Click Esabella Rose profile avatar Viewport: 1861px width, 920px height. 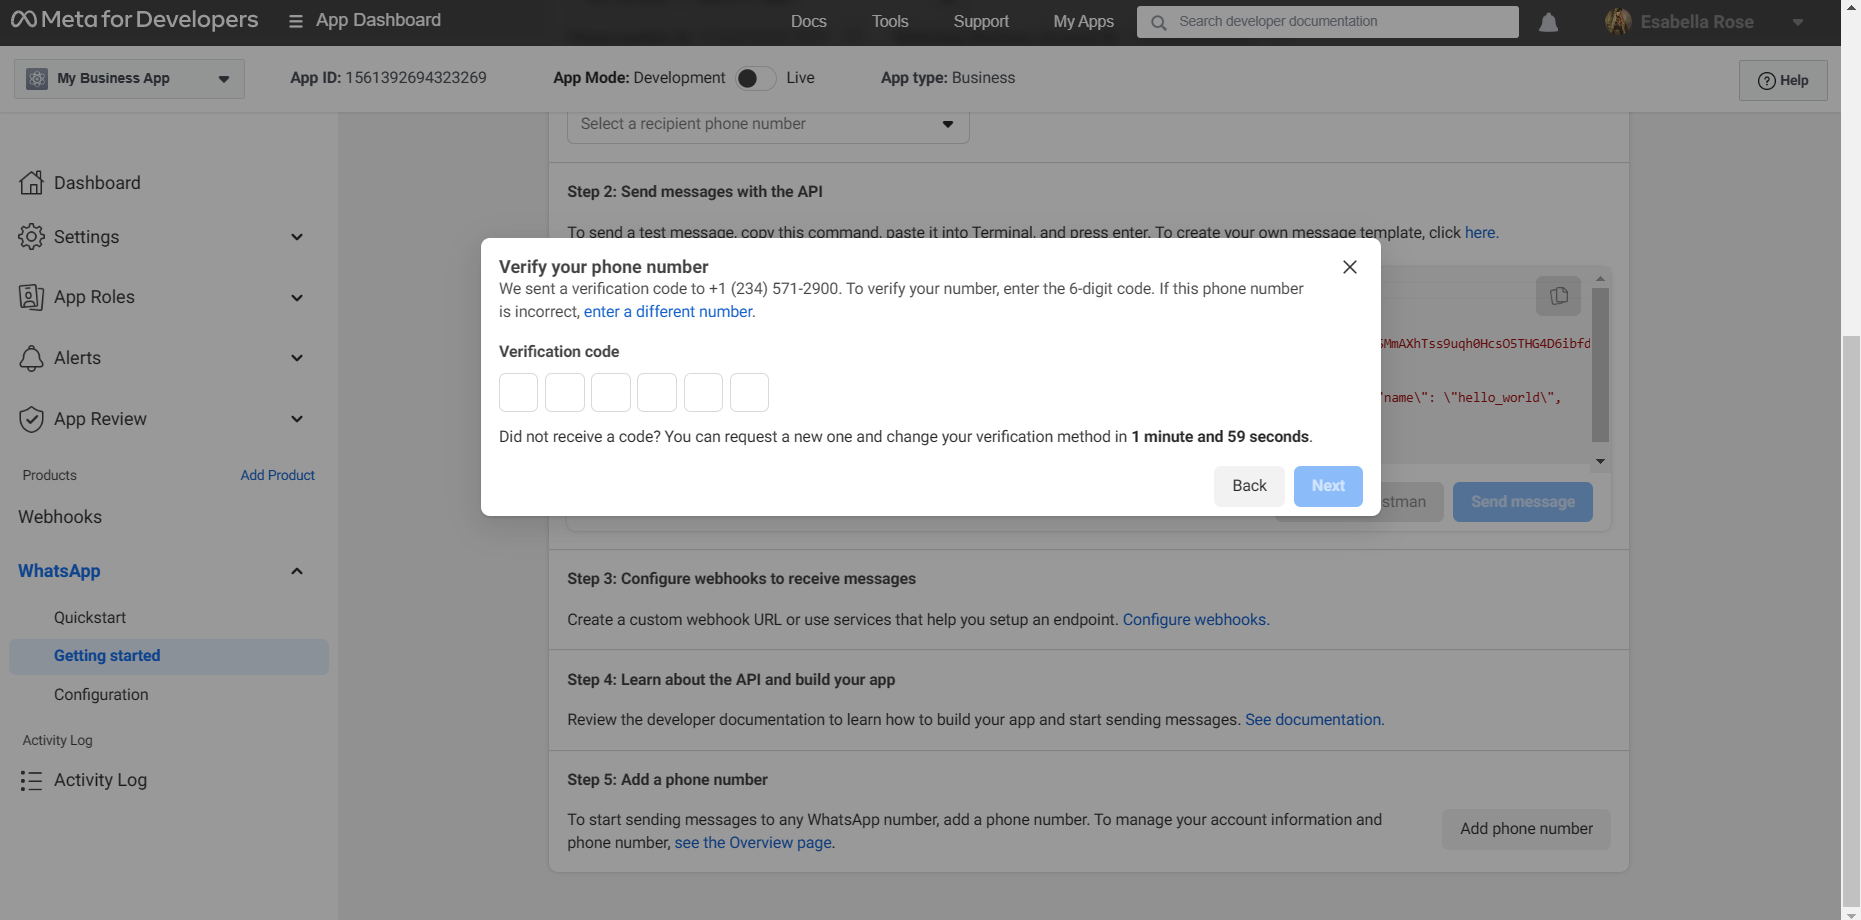coord(1617,22)
